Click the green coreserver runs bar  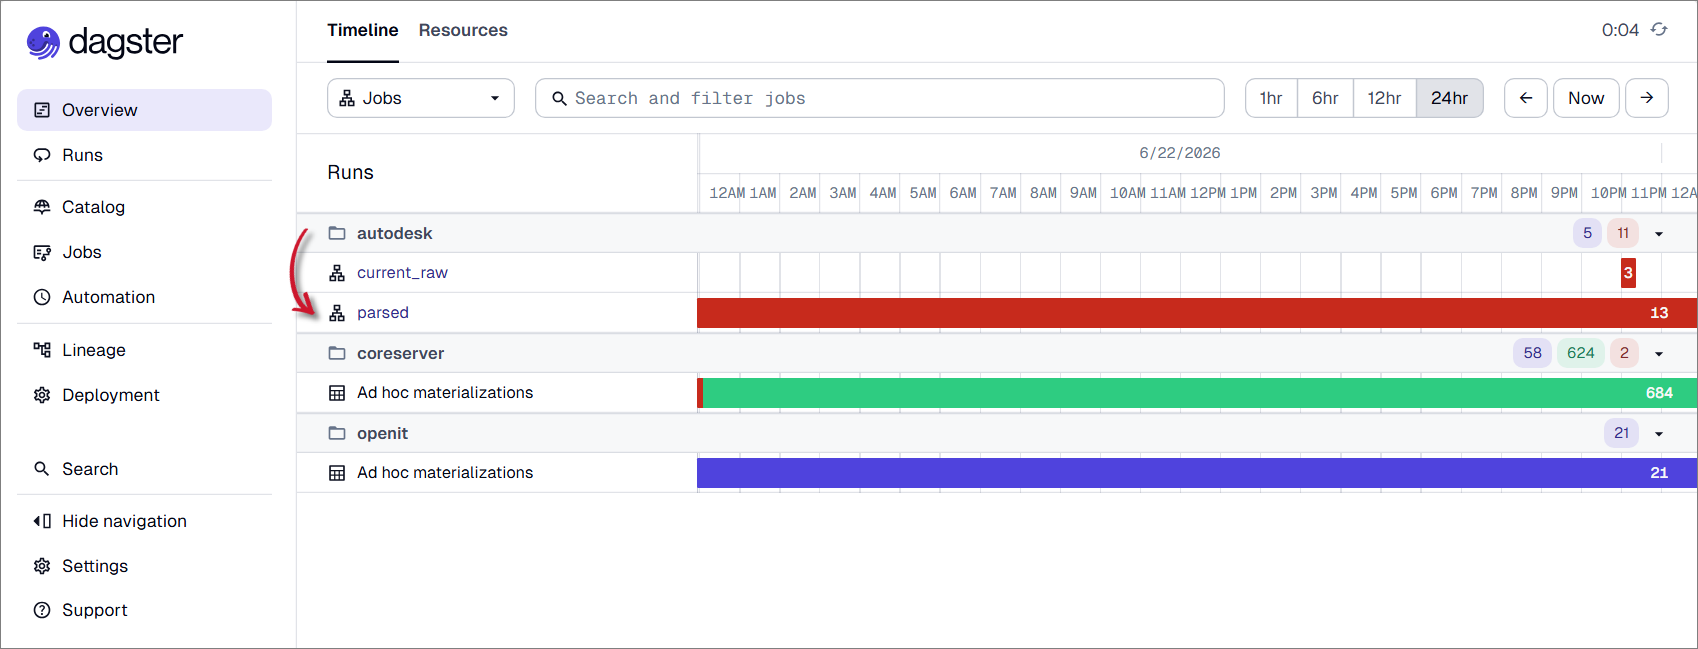pyautogui.click(x=1200, y=393)
